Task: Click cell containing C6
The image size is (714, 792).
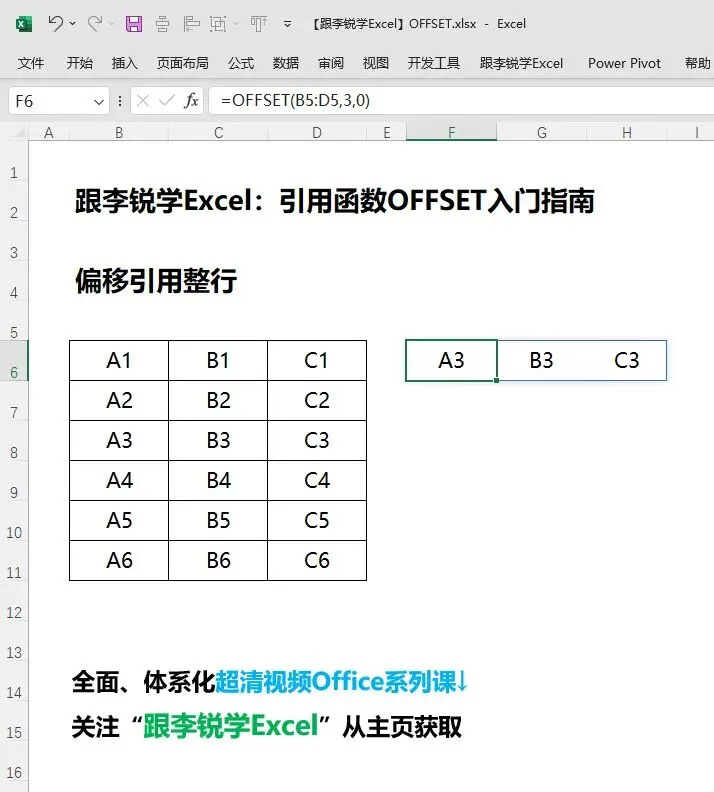Action: tap(317, 560)
